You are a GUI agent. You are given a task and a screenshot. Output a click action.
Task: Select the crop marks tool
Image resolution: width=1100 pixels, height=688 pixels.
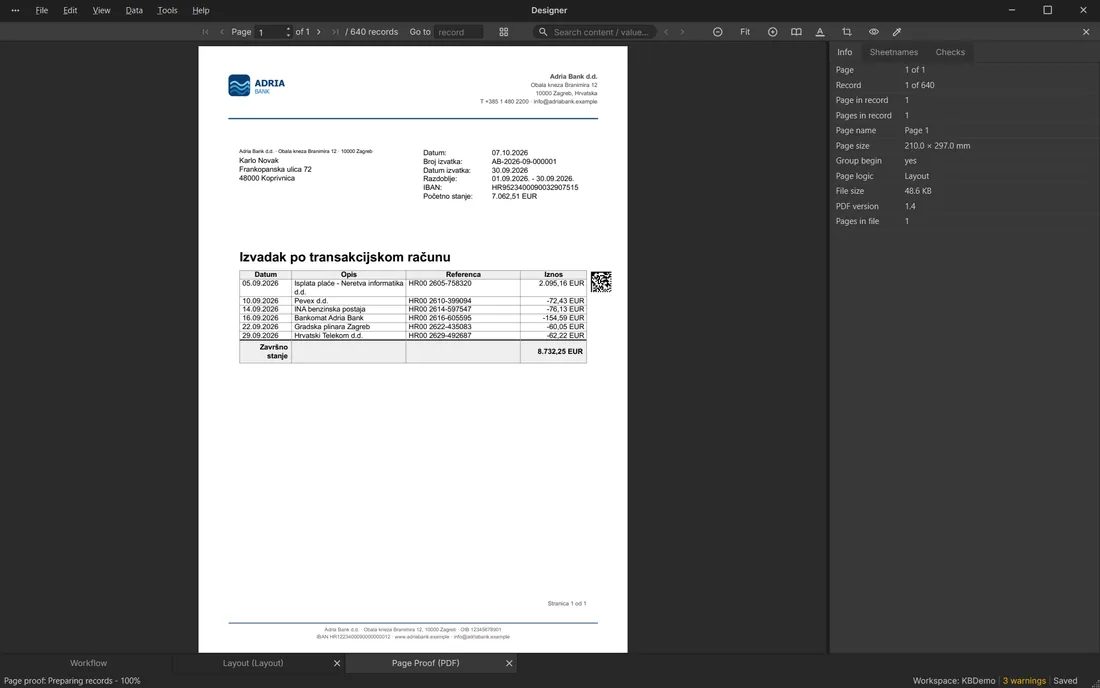[847, 32]
